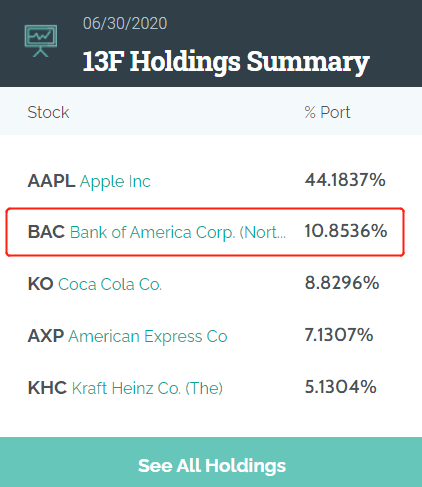This screenshot has width=422, height=487.
Task: Open the Apple Inc company link
Action: tap(115, 182)
